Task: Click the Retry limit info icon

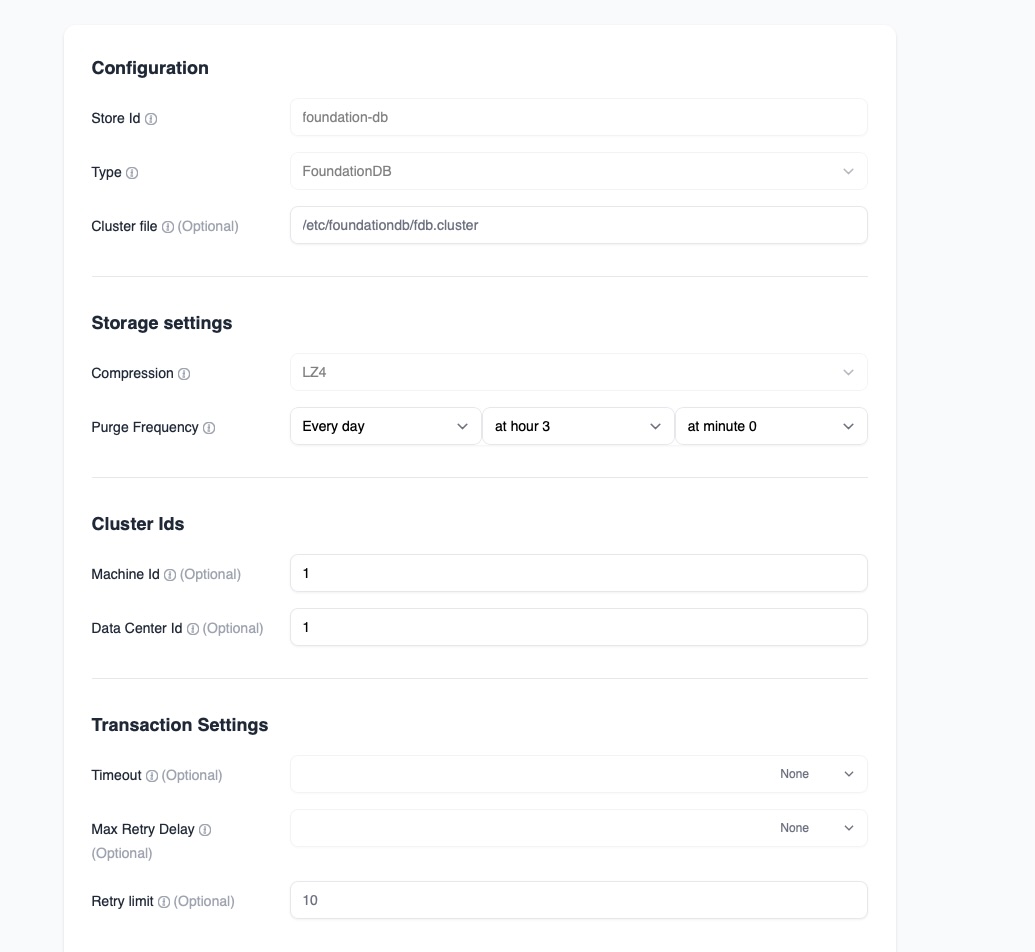Action: (x=164, y=902)
